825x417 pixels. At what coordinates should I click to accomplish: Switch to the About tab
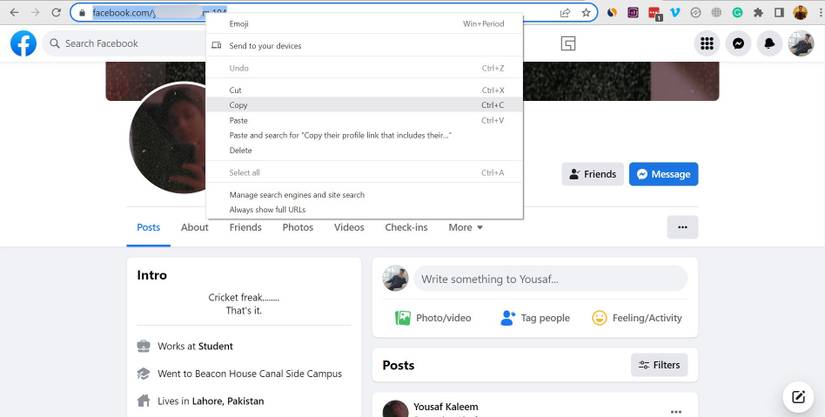coord(195,227)
